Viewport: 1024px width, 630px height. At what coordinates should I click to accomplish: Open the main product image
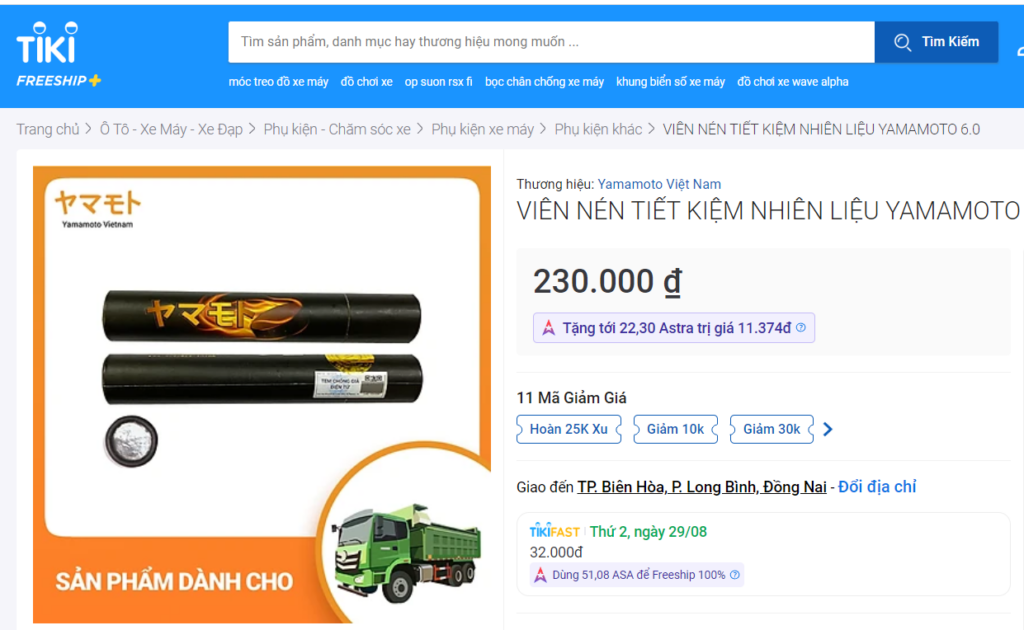click(x=262, y=394)
